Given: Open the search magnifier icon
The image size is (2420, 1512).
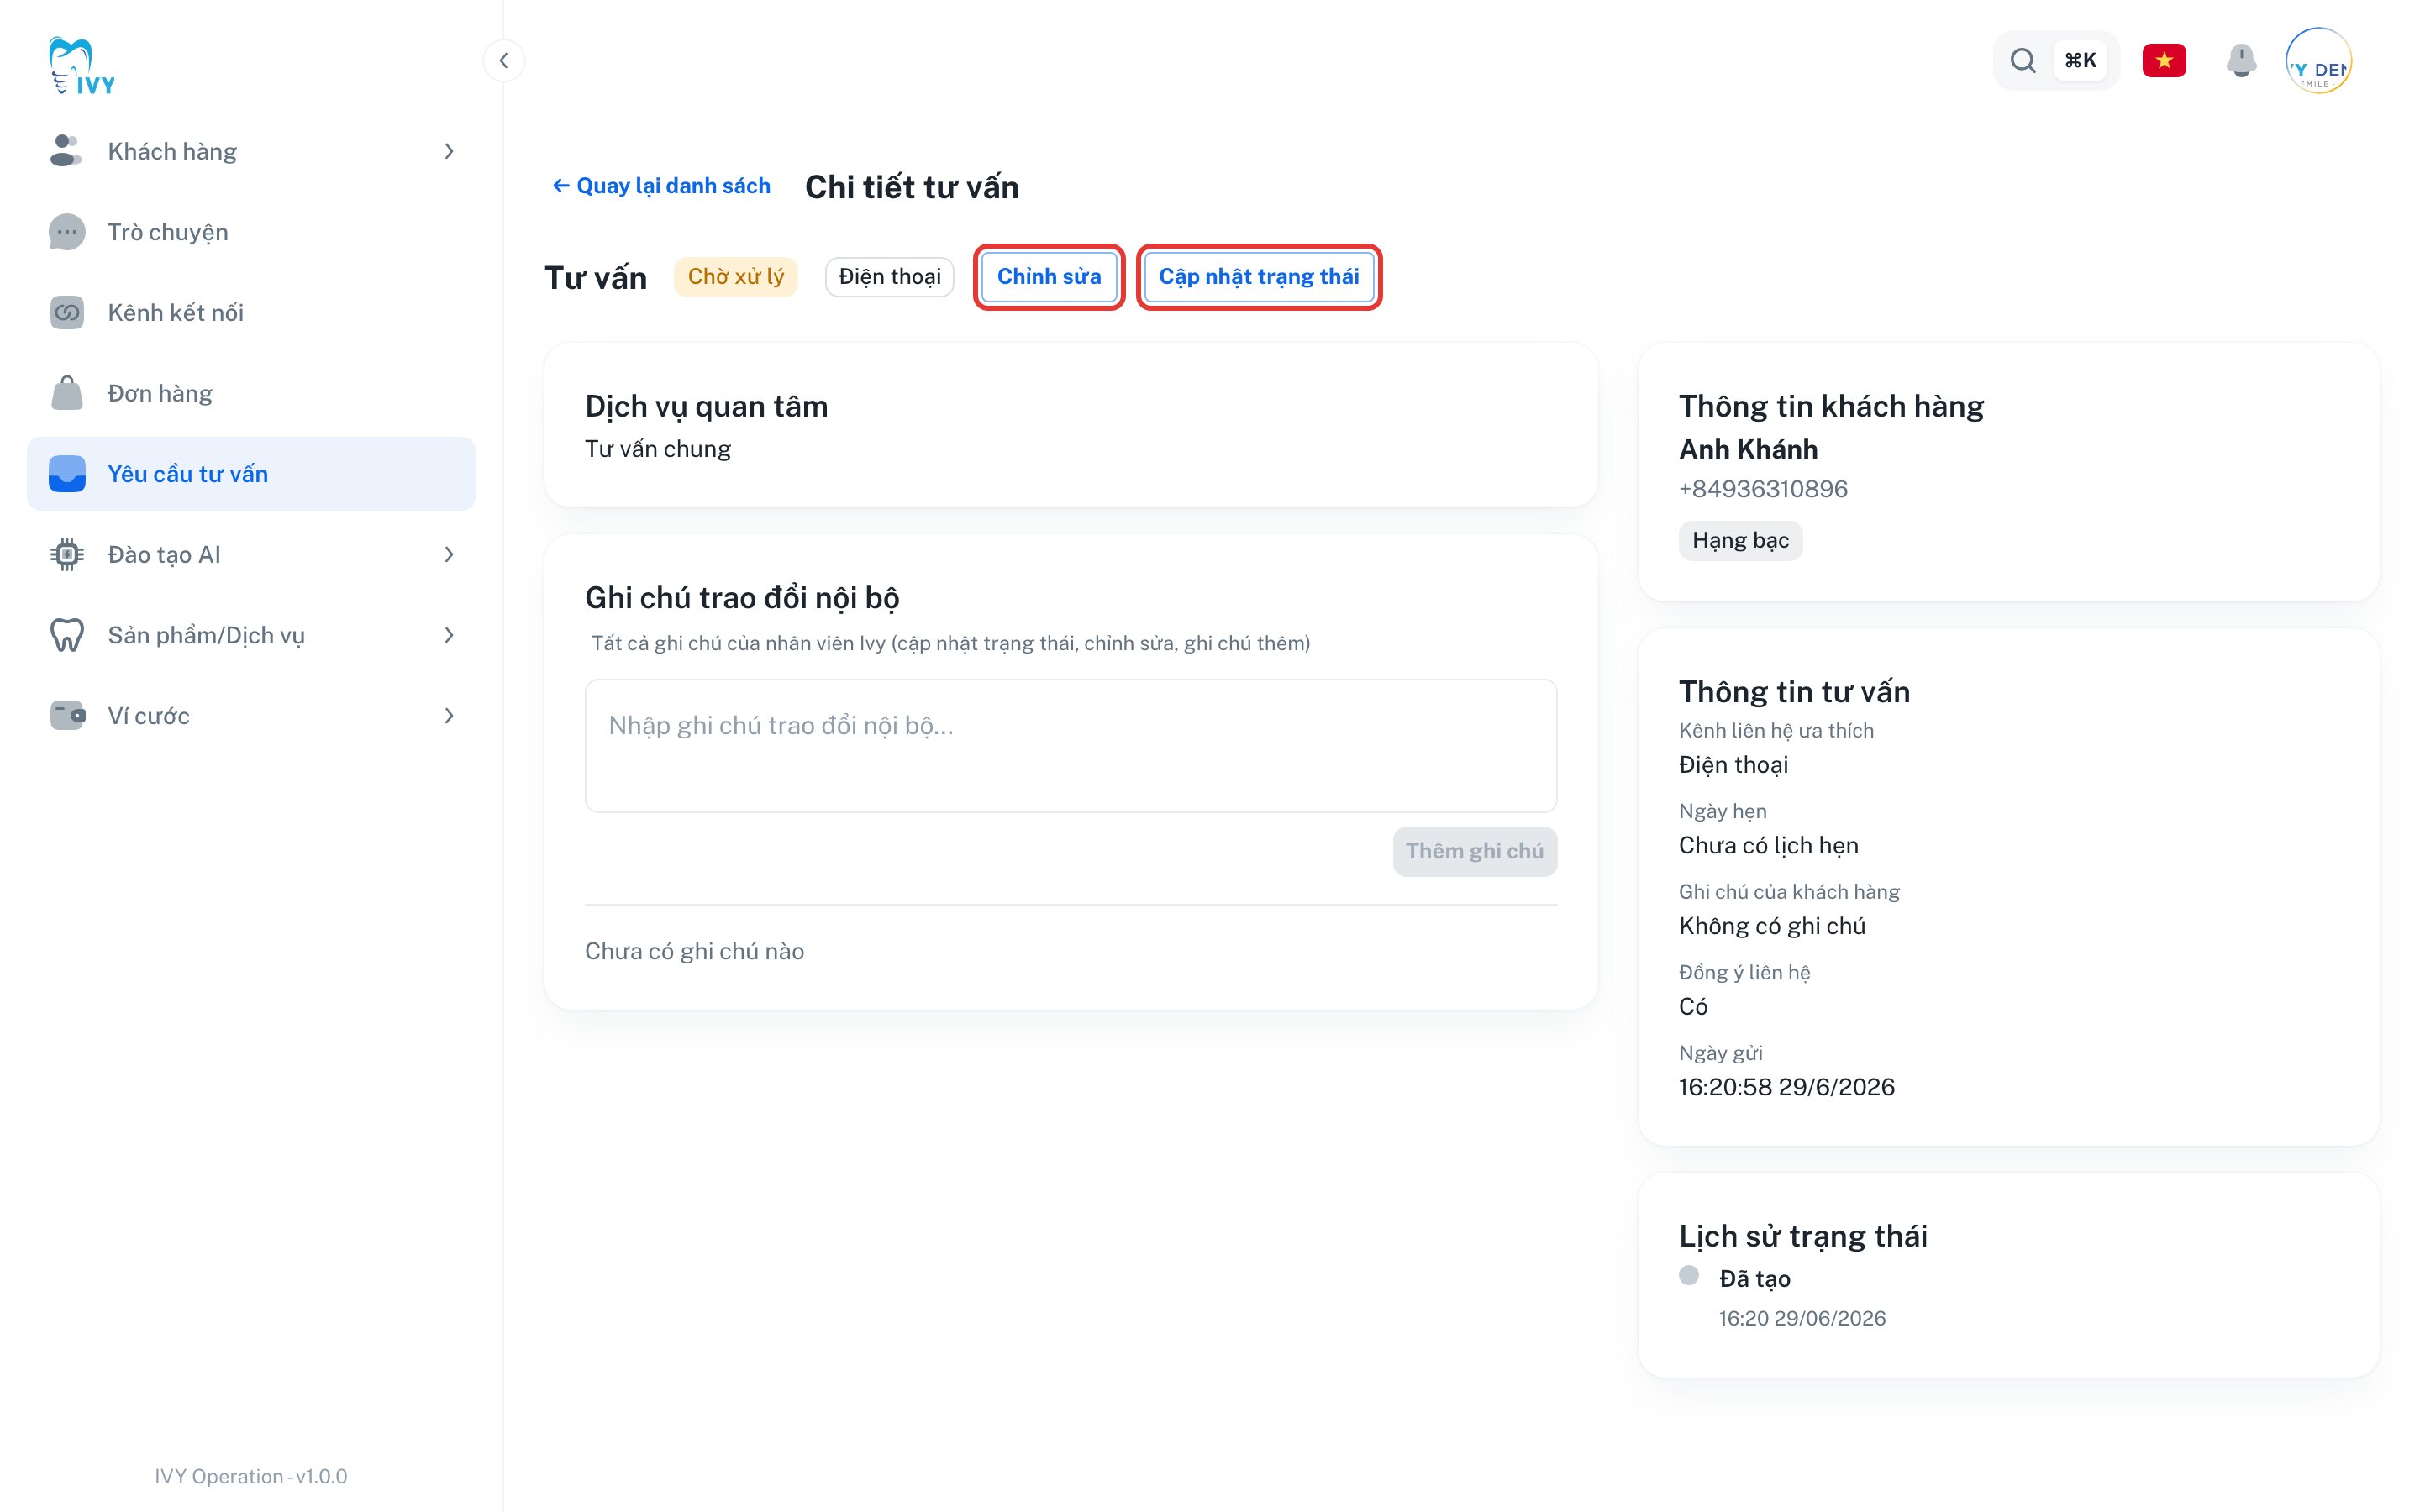Looking at the screenshot, I should pos(2023,61).
